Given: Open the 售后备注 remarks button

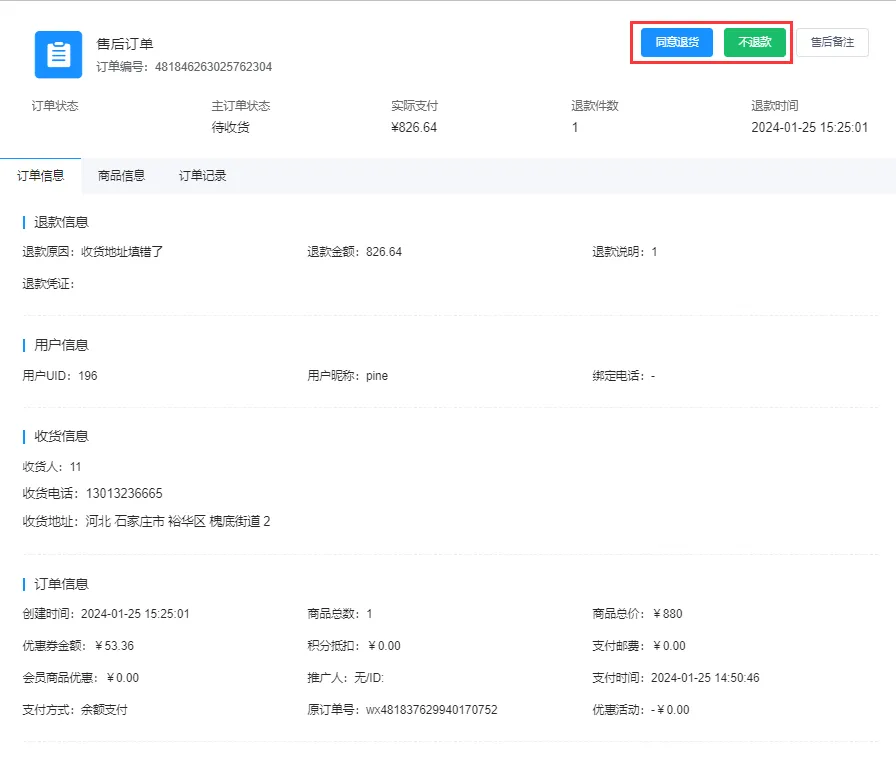Looking at the screenshot, I should tap(832, 43).
